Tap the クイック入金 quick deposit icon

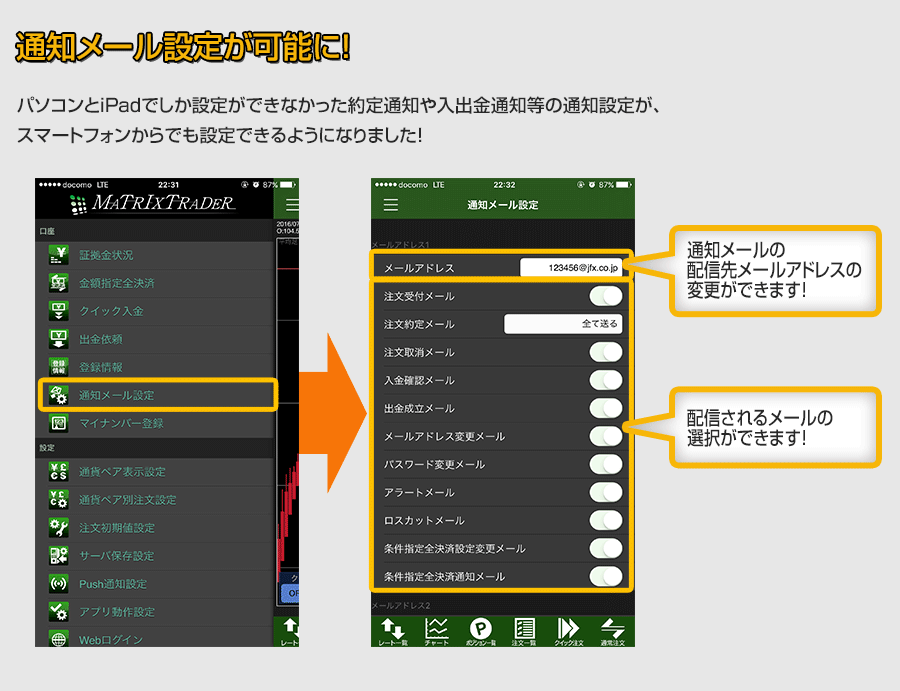click(59, 311)
